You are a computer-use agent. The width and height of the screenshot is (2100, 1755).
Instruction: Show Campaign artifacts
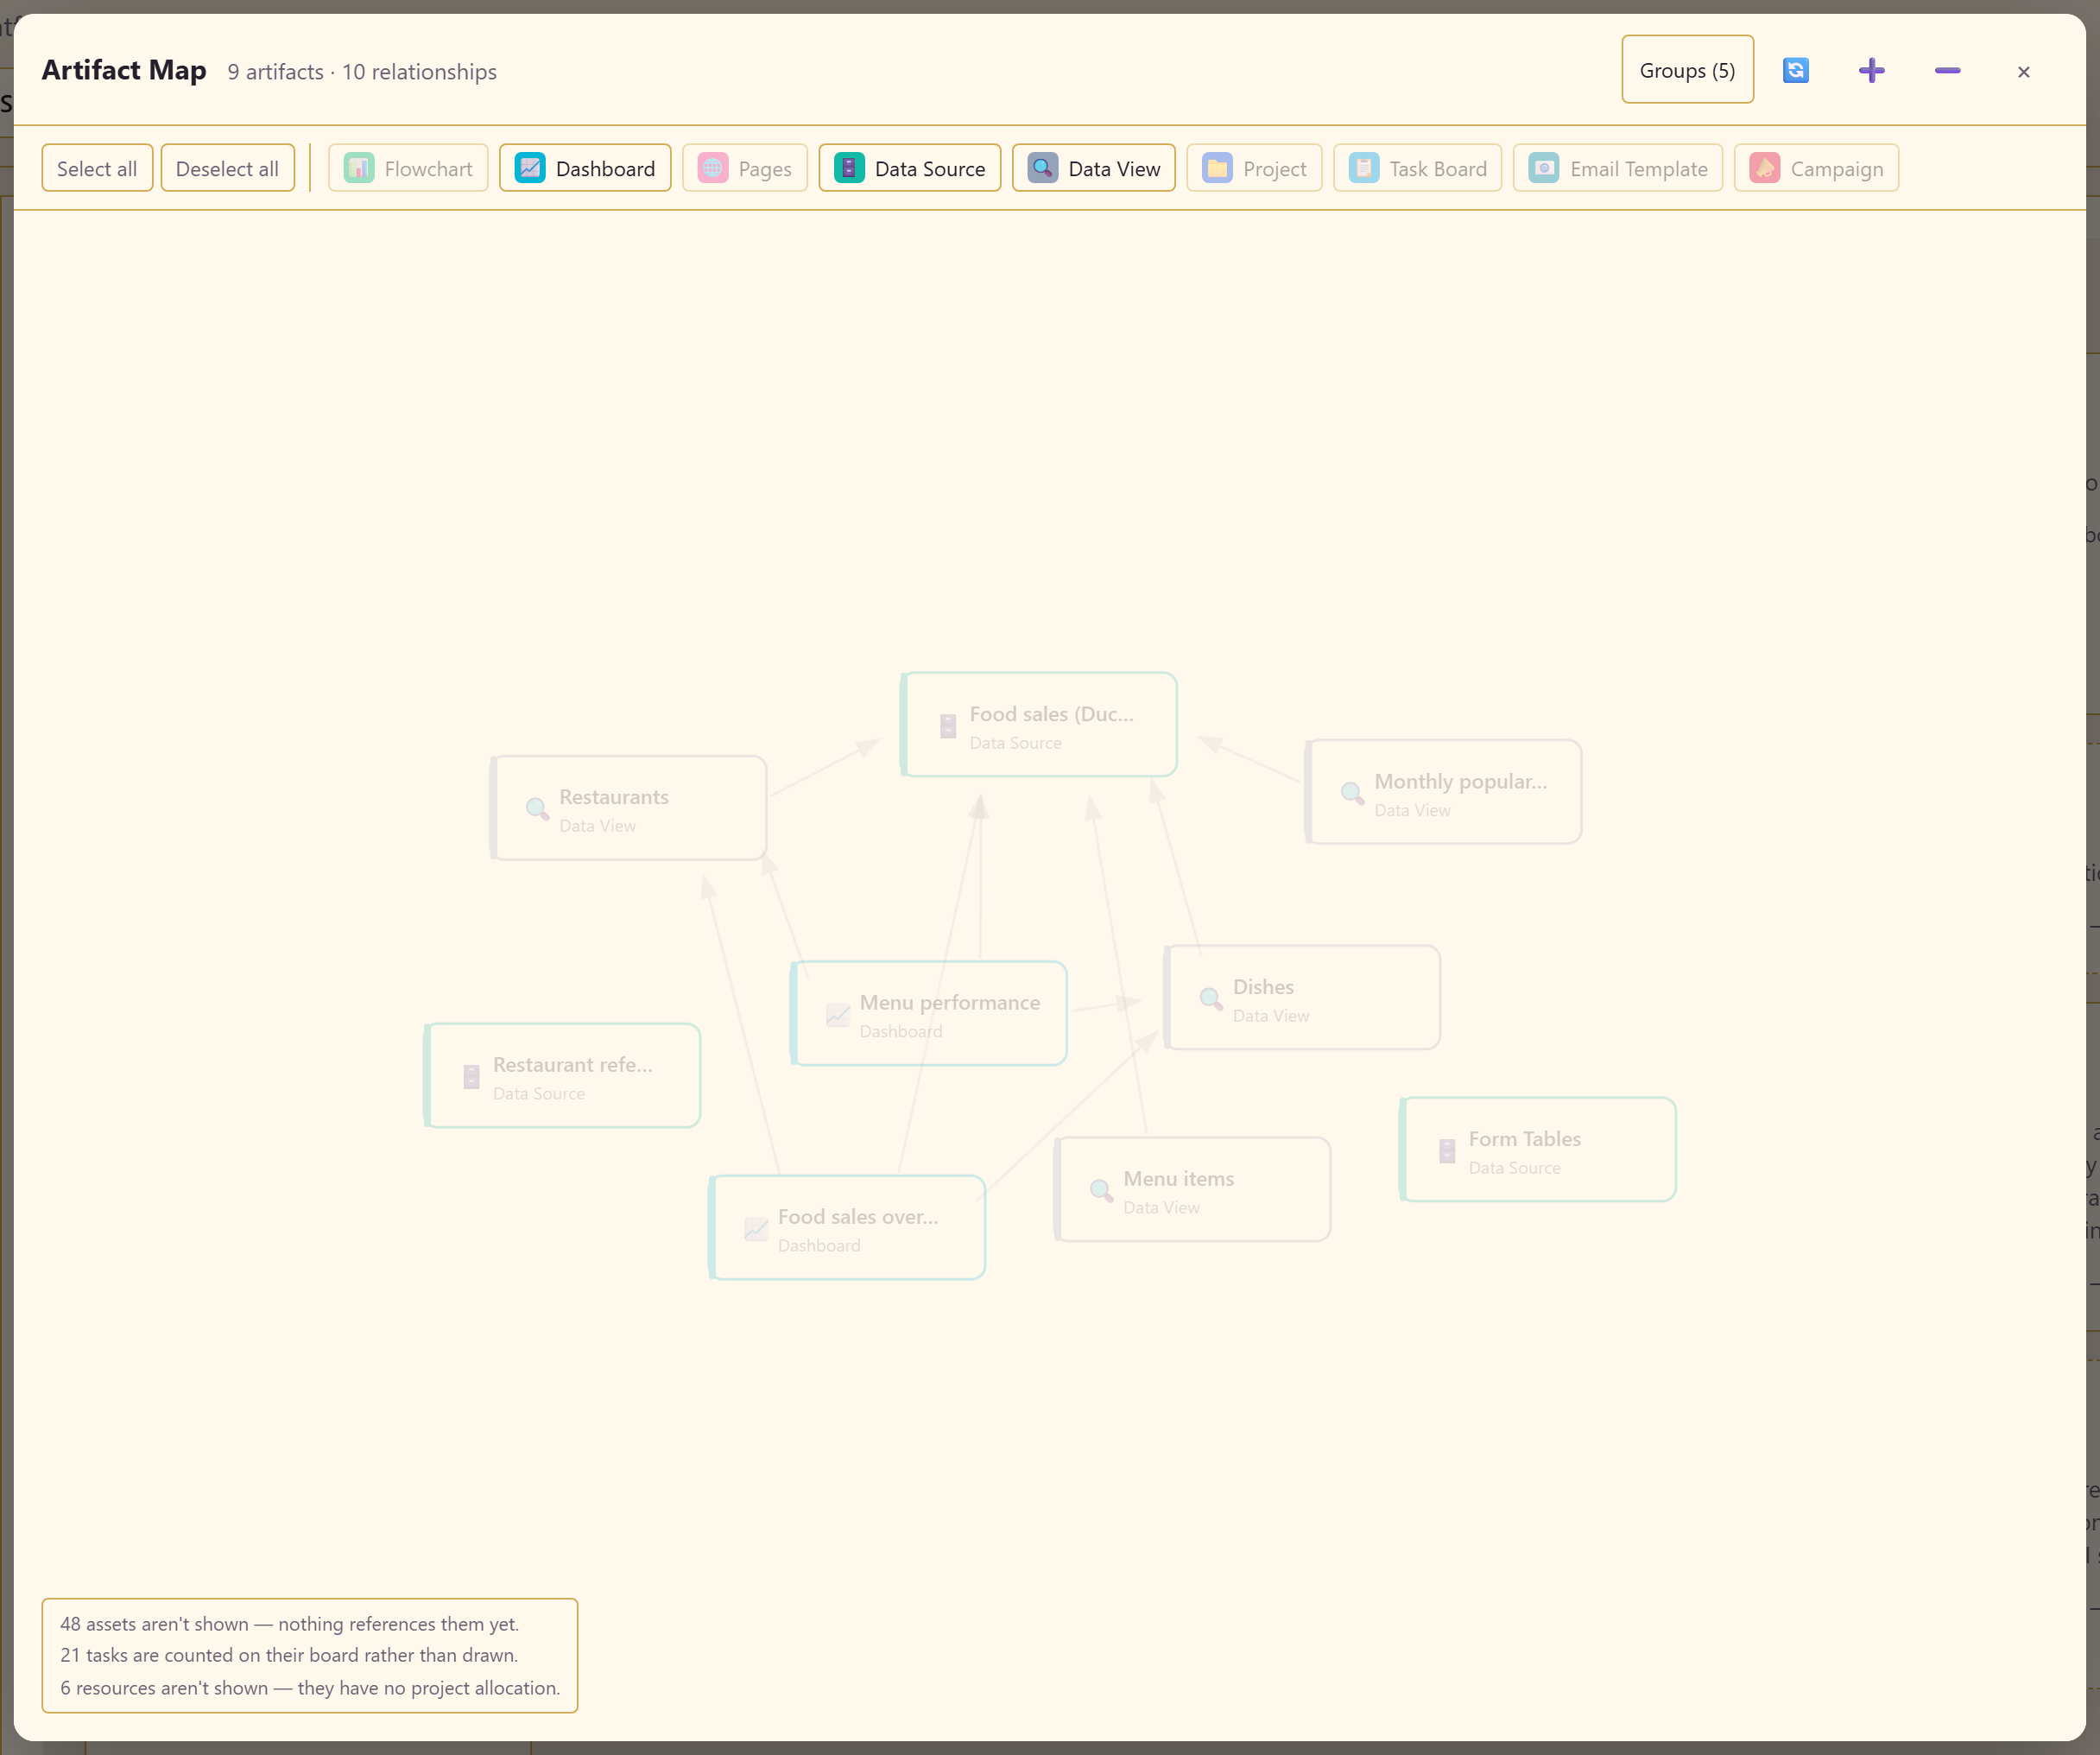tap(1816, 168)
